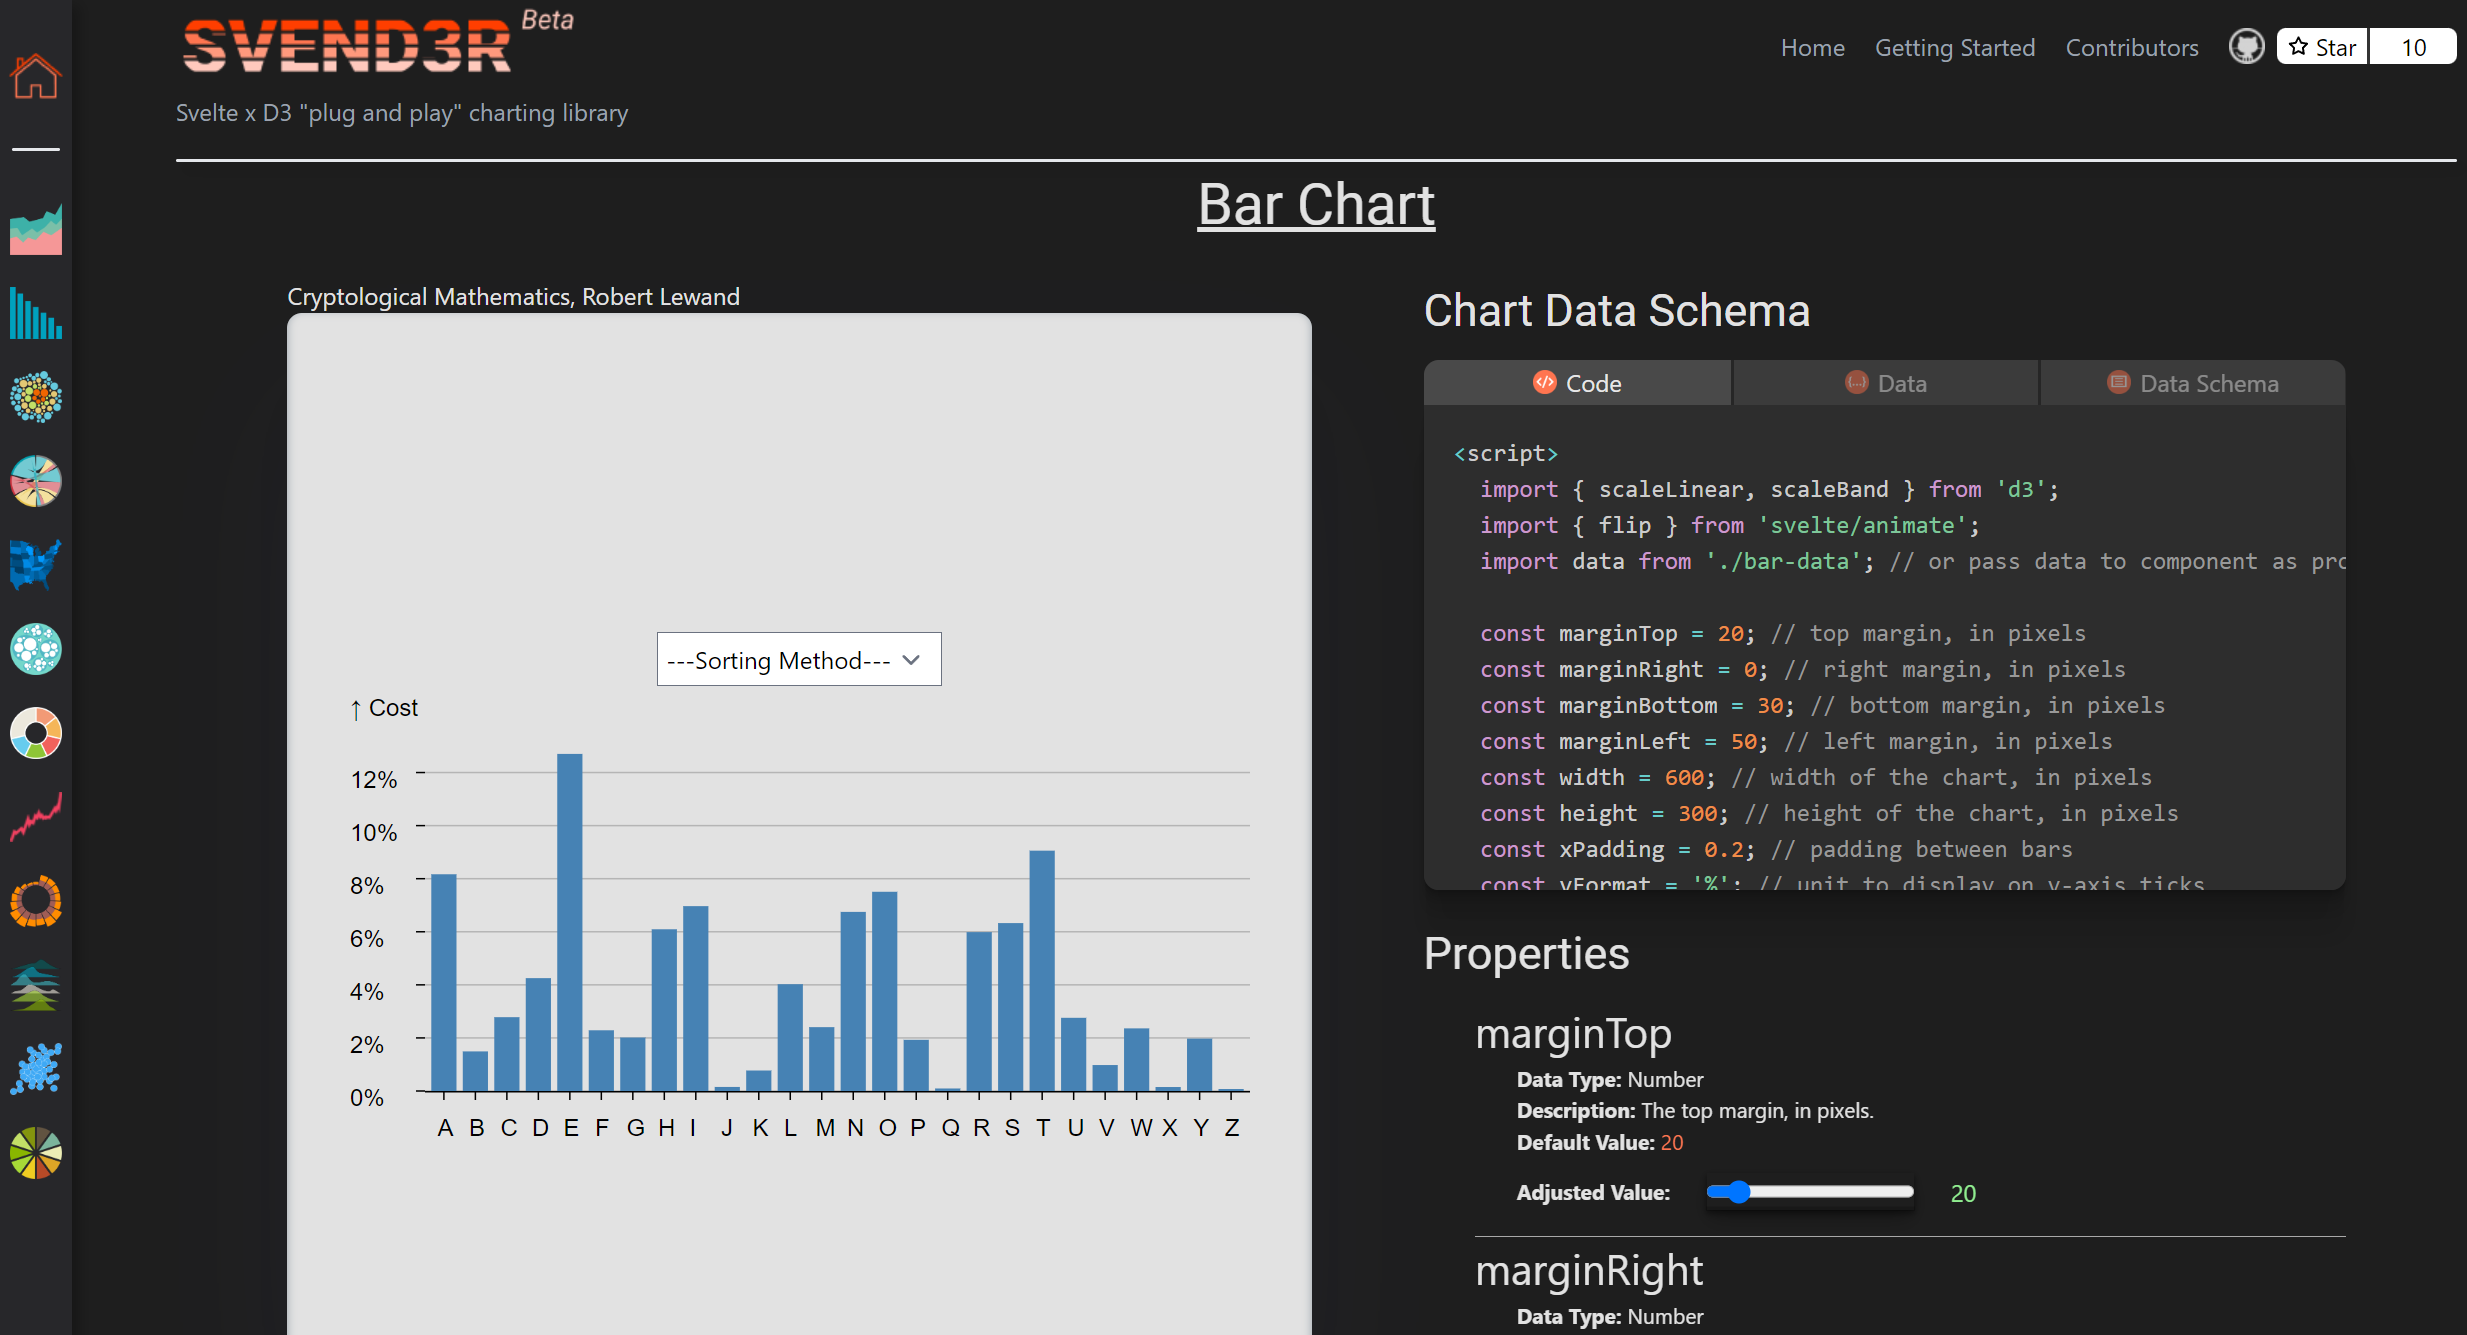
Task: Adjust the marginTop value slider
Action: 1810,1192
